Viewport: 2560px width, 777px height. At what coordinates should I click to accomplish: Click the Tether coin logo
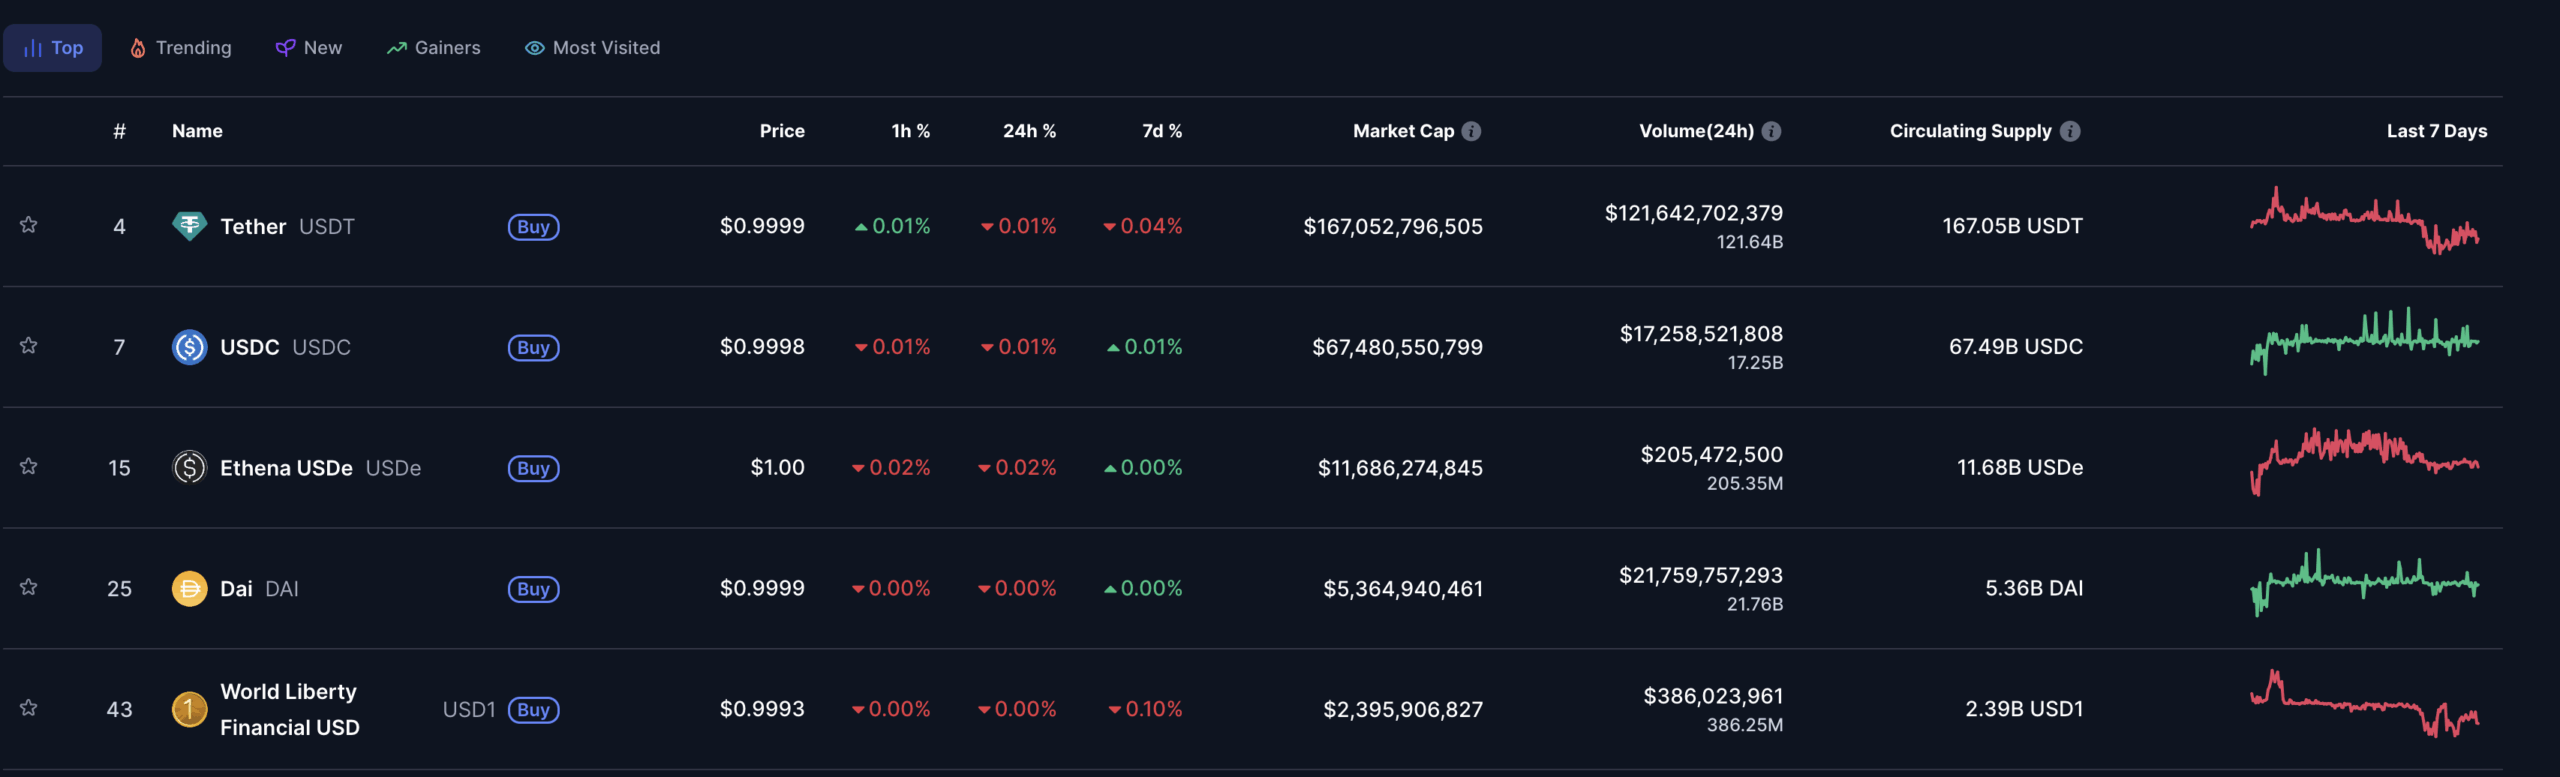[x=189, y=226]
